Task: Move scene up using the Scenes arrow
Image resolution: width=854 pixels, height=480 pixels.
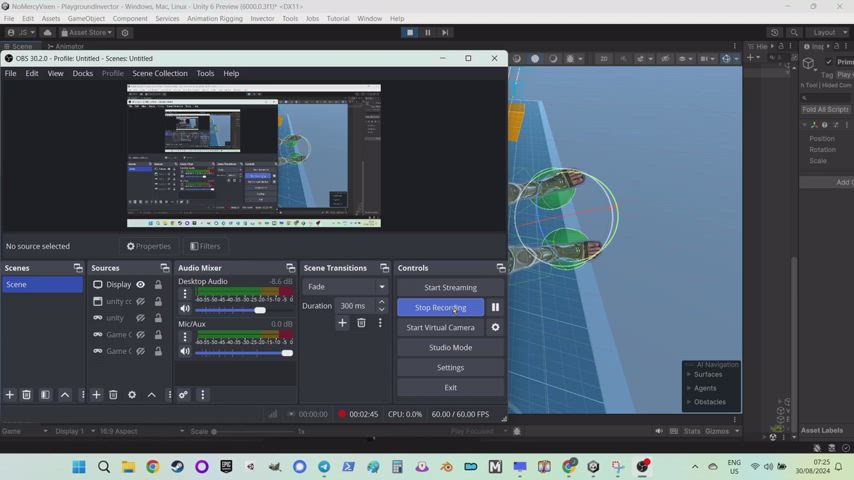Action: pyautogui.click(x=65, y=394)
